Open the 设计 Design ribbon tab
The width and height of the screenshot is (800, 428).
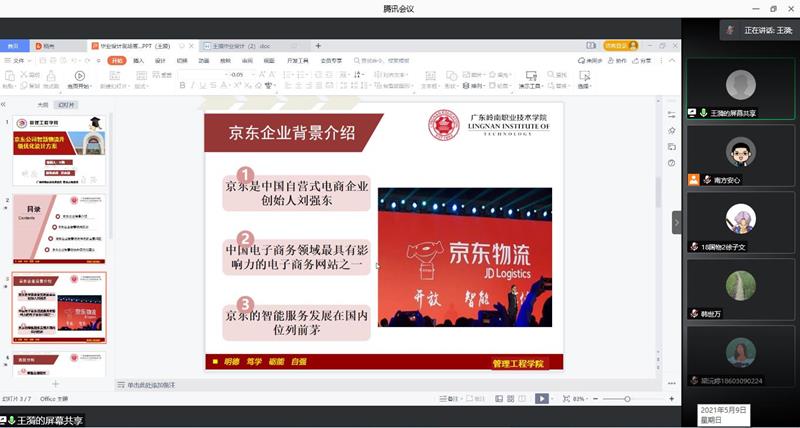point(160,60)
